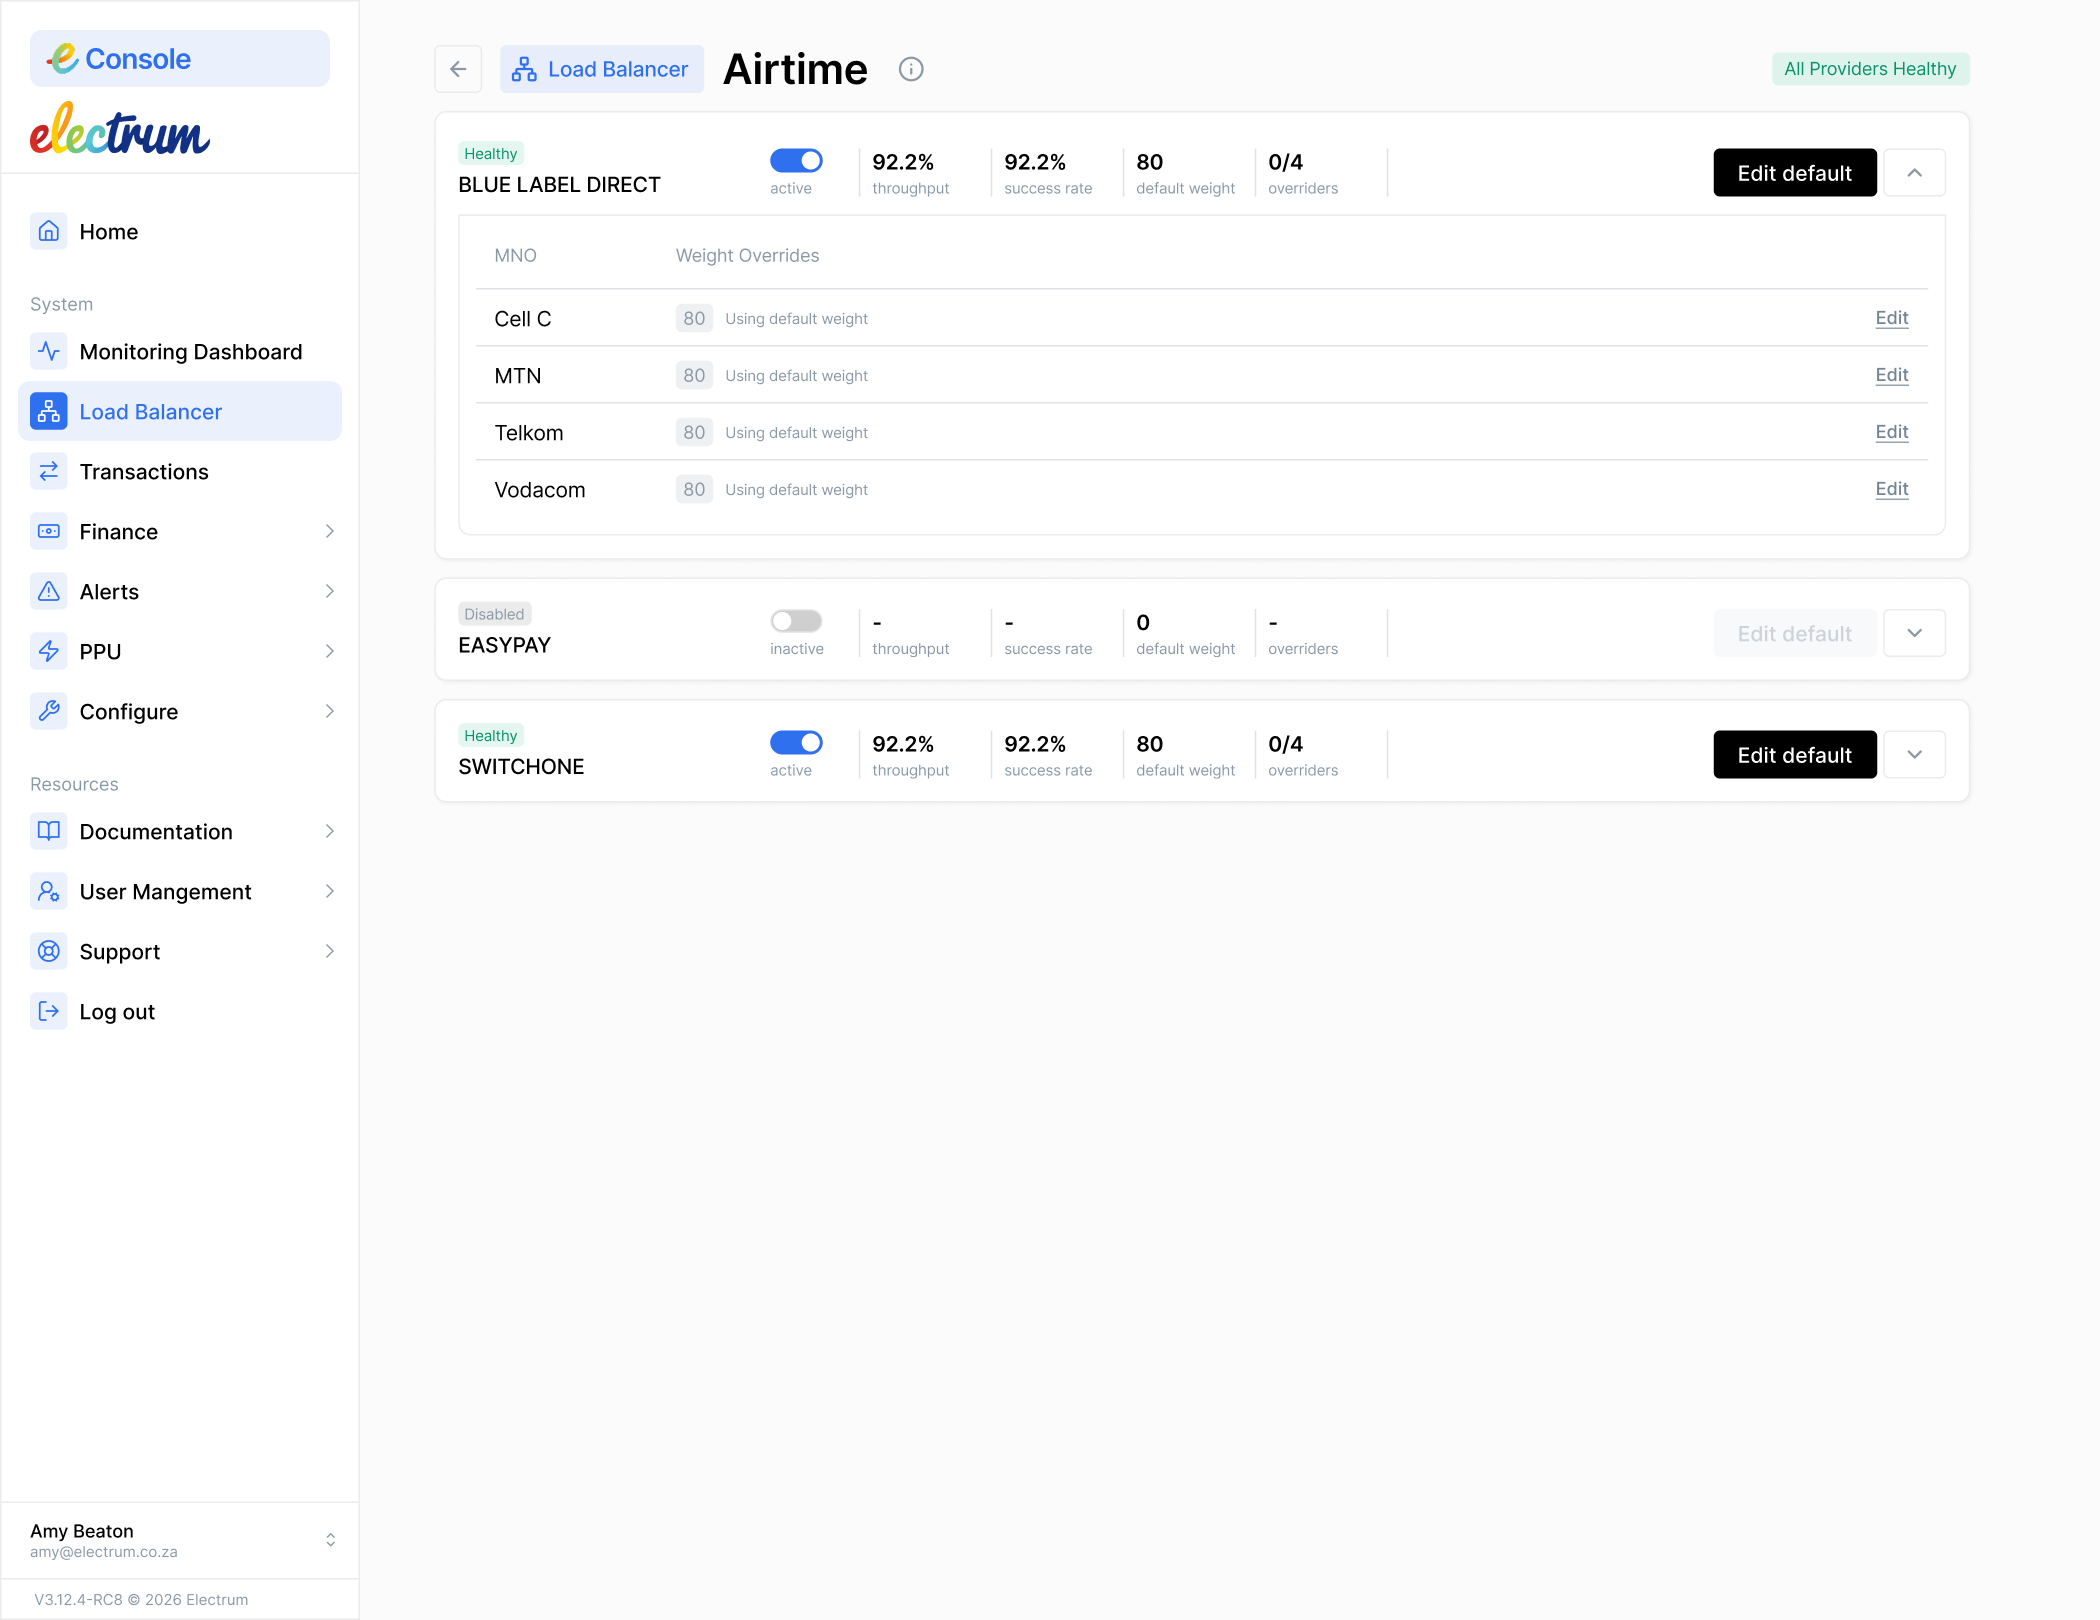Viewport: 2100px width, 1620px height.
Task: Click the User Mangement person icon
Action: coord(48,891)
